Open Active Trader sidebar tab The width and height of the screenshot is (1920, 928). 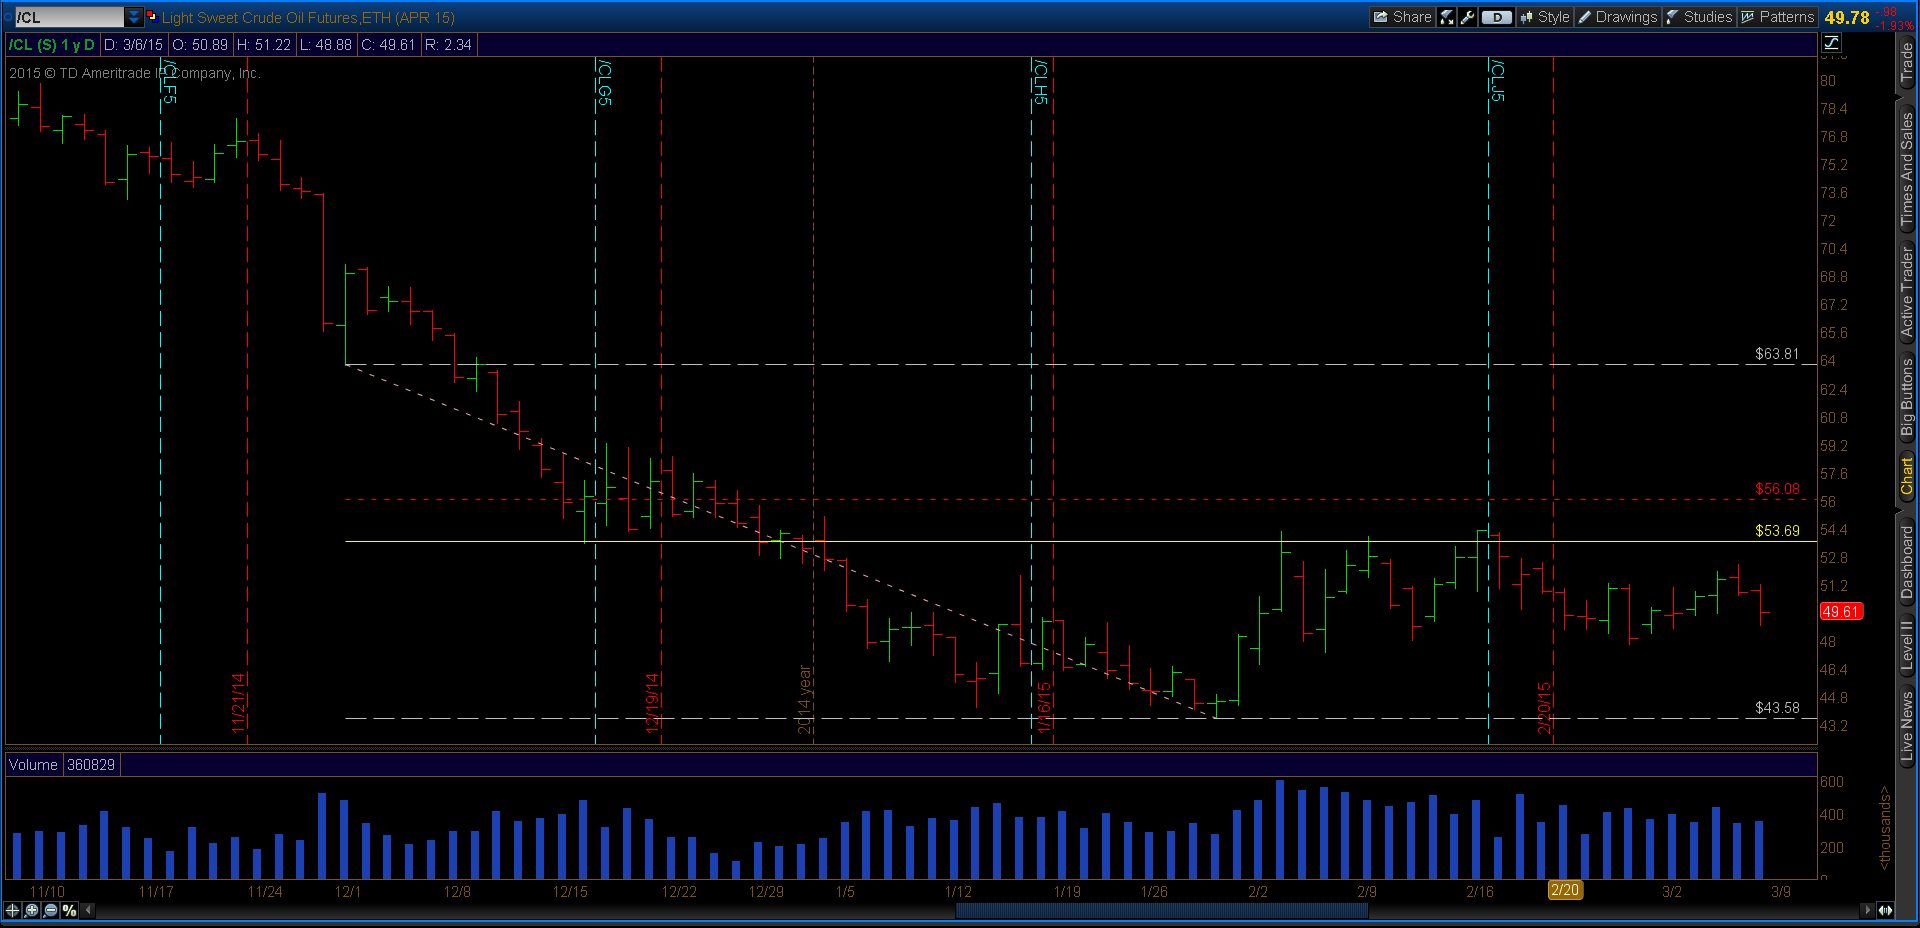pyautogui.click(x=1907, y=292)
